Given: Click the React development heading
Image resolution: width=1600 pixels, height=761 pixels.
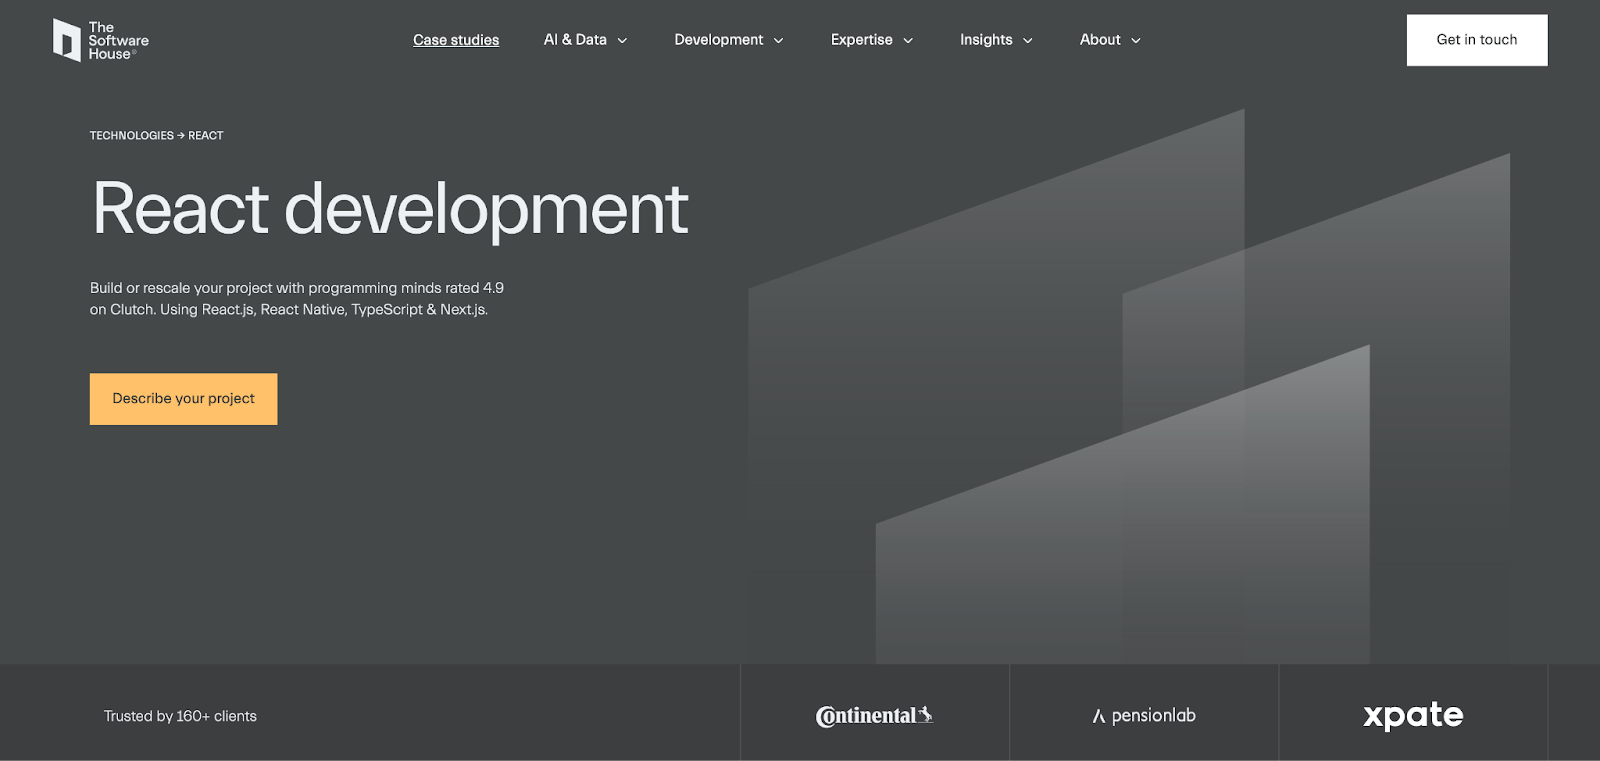Looking at the screenshot, I should (390, 210).
